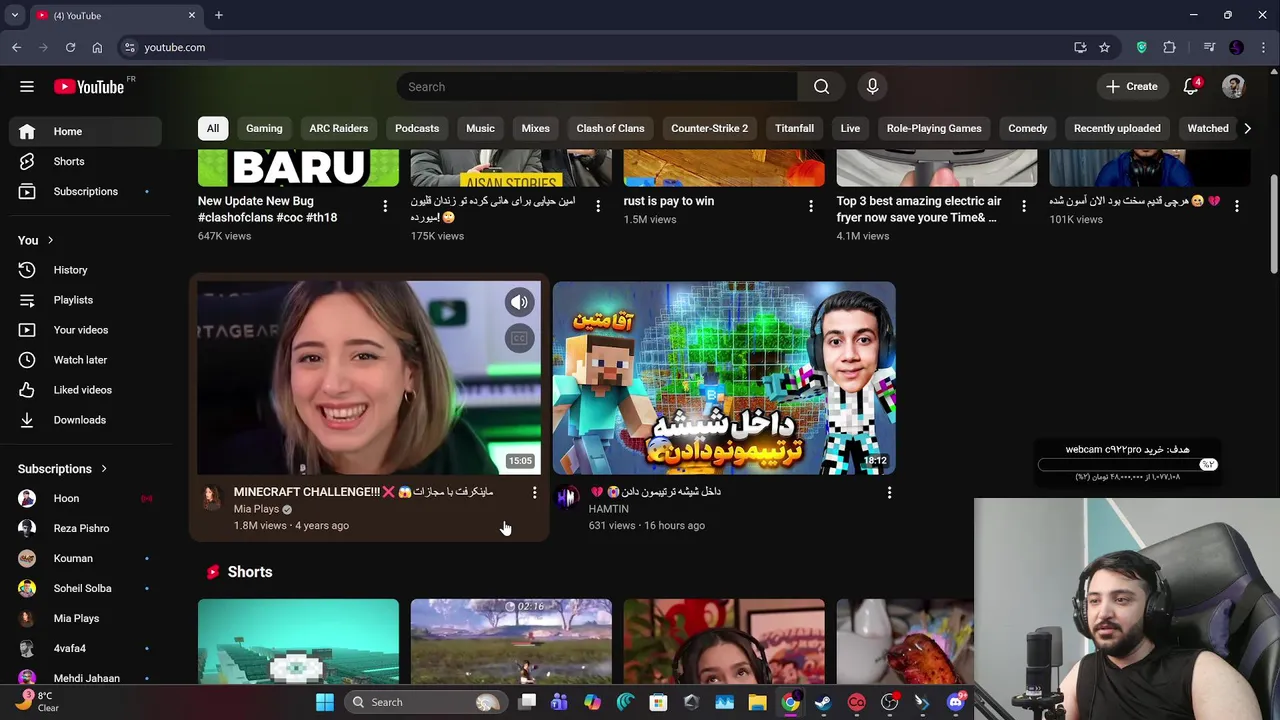Open options for rust is pay to win
The height and width of the screenshot is (720, 1280).
pos(811,206)
